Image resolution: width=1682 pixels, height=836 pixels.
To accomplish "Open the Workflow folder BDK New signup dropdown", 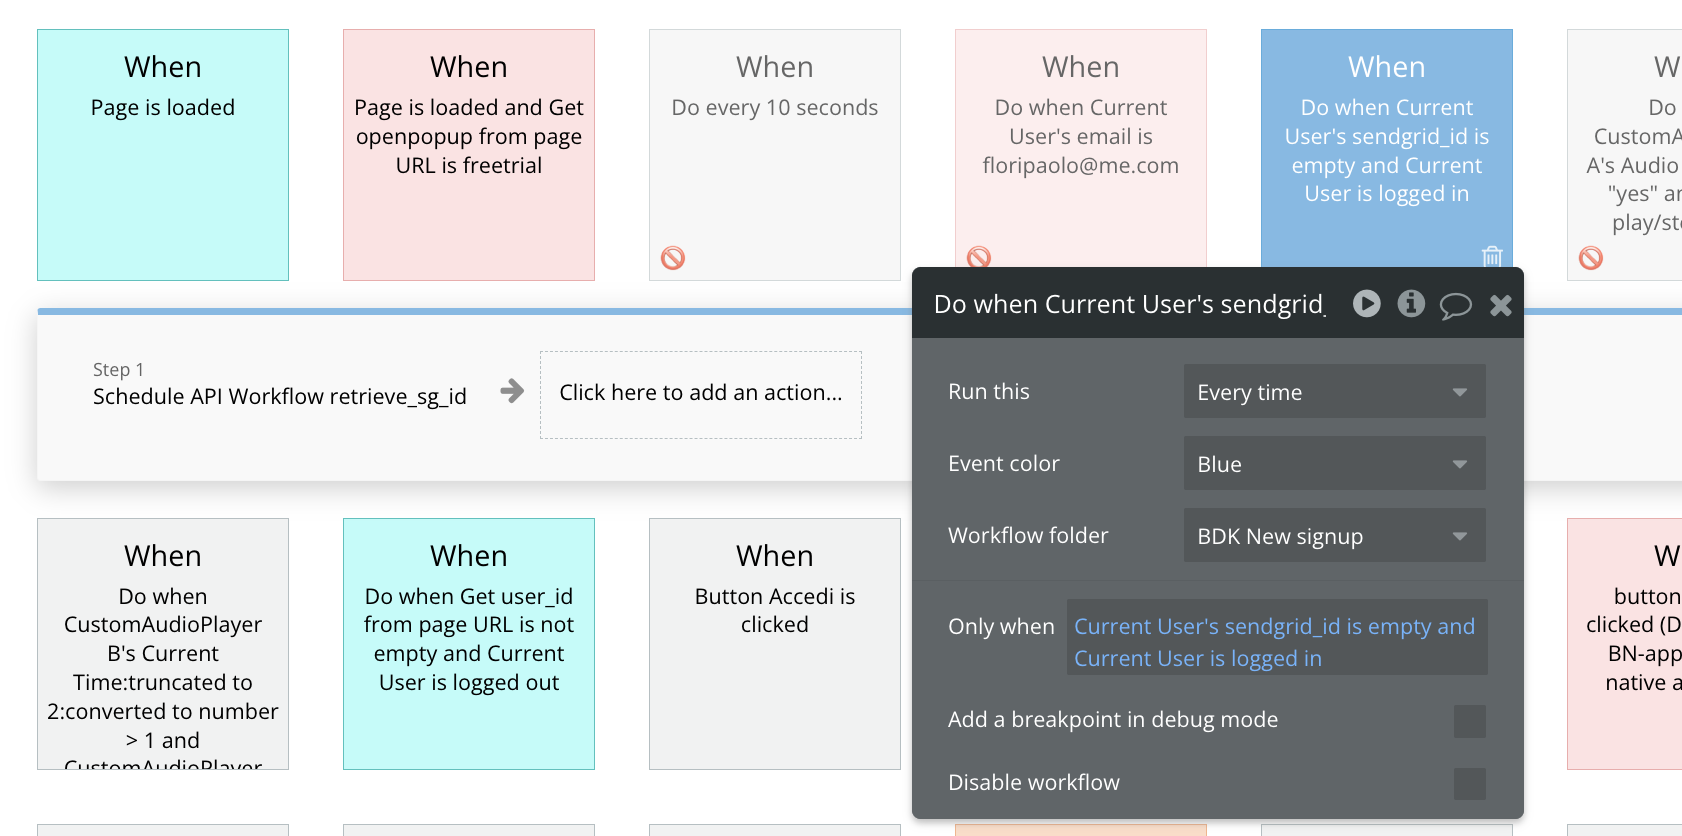I will tap(1334, 535).
